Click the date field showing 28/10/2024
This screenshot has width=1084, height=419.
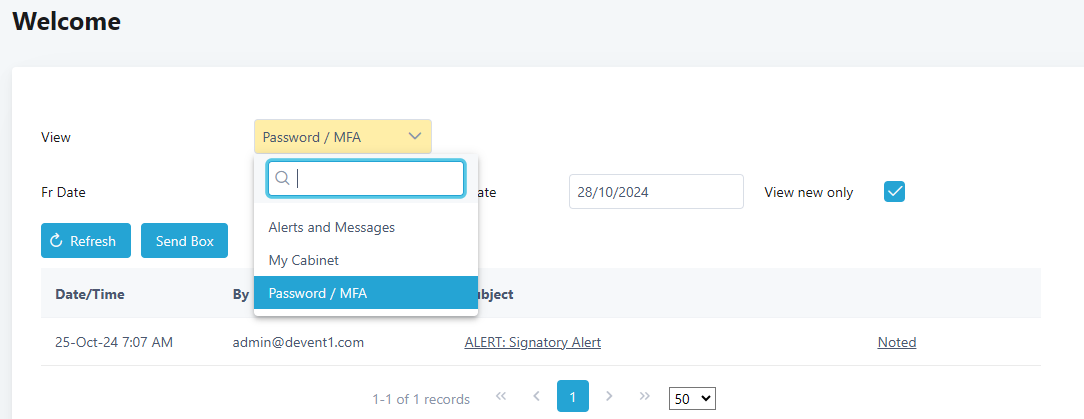click(x=655, y=191)
